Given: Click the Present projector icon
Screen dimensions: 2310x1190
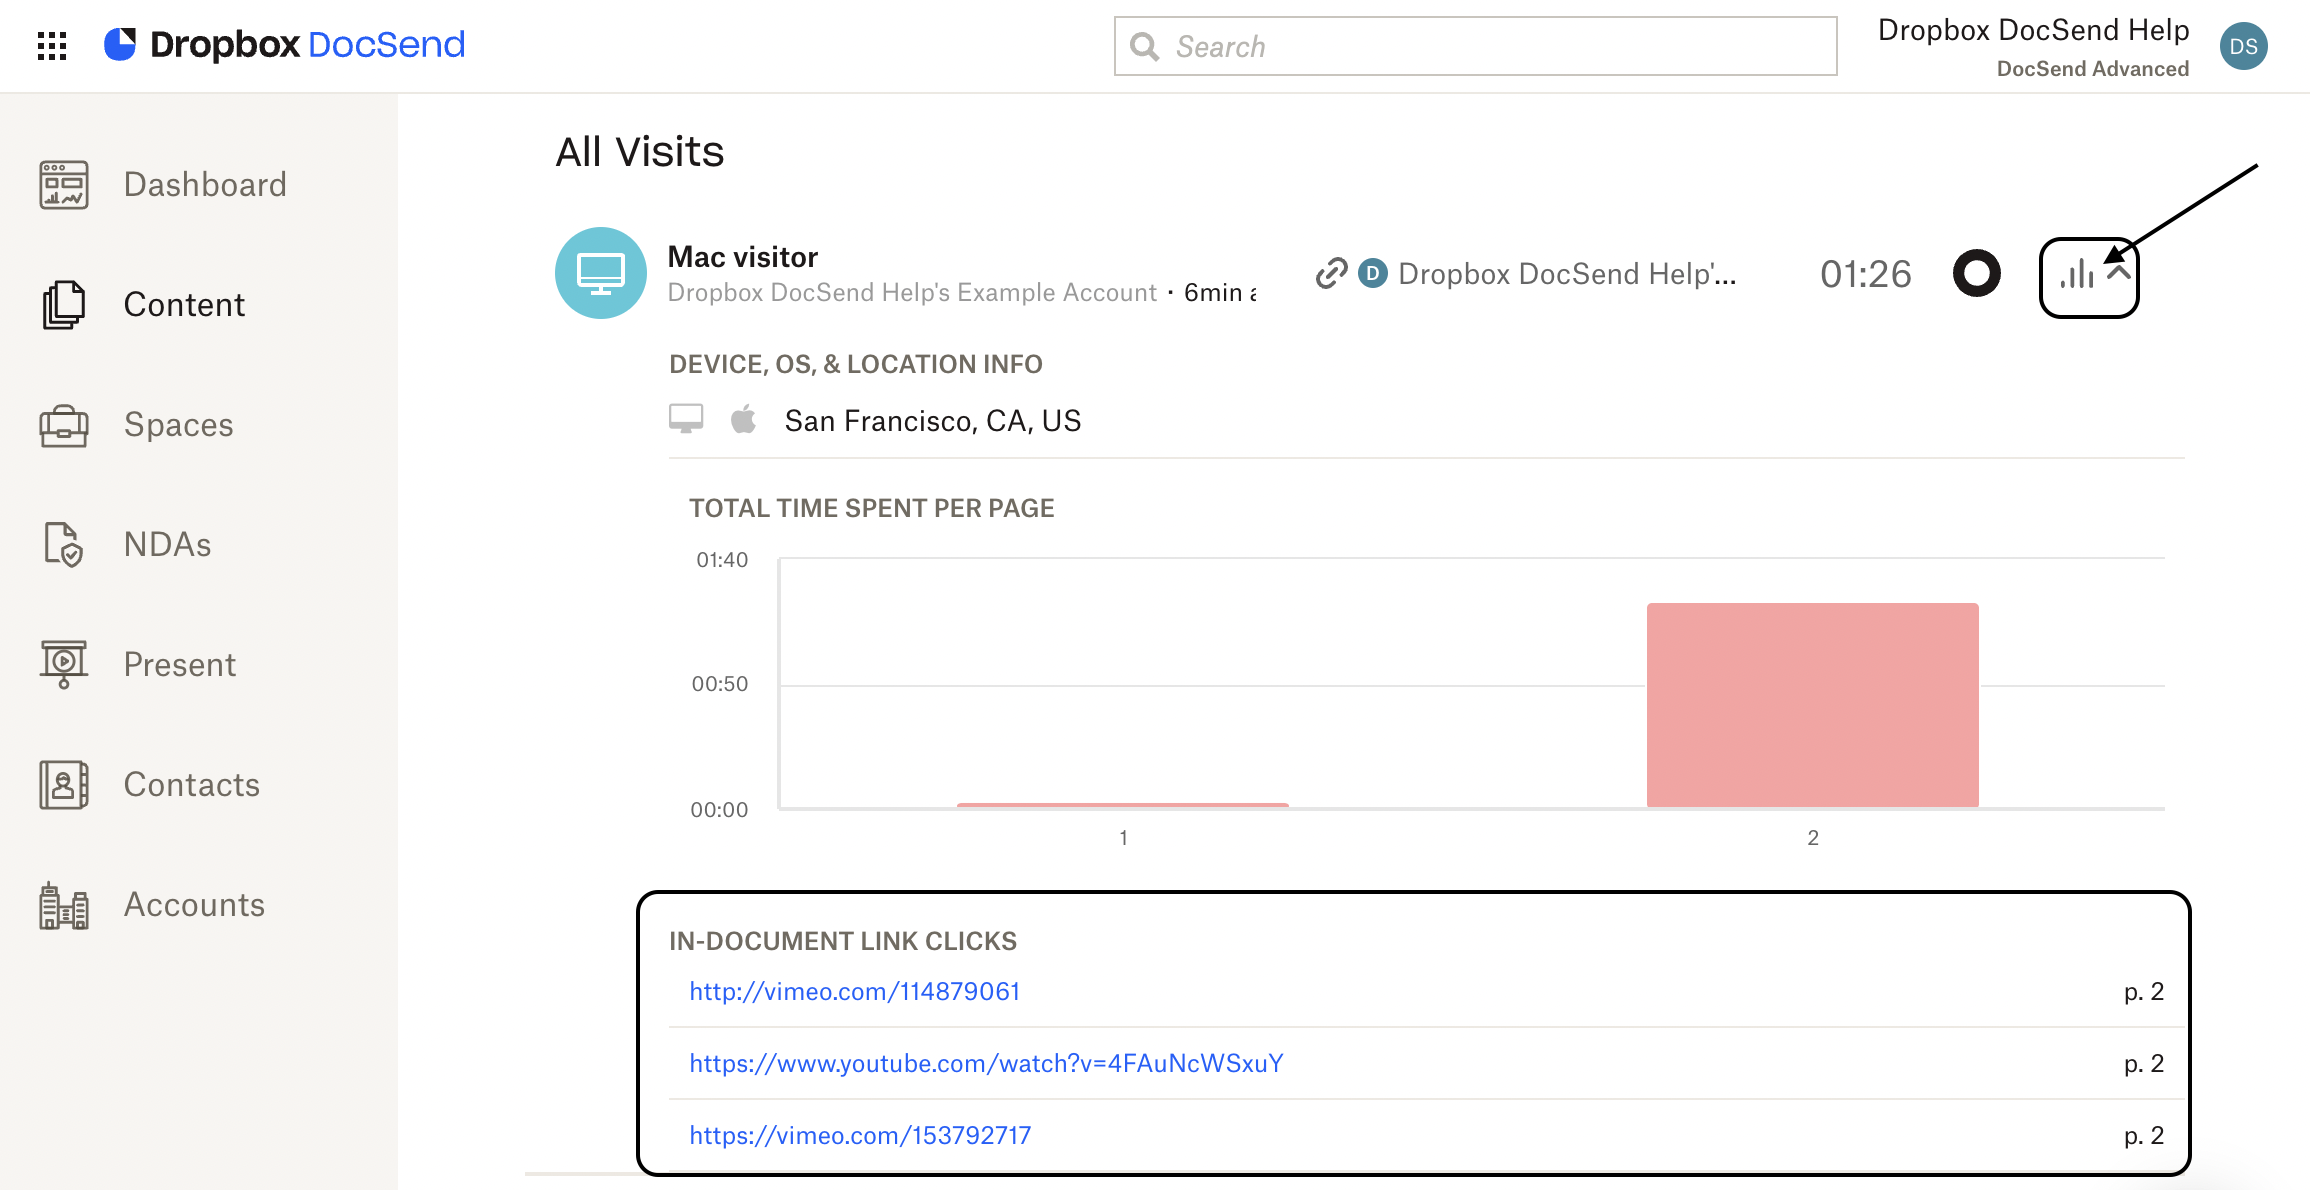Looking at the screenshot, I should click(64, 665).
